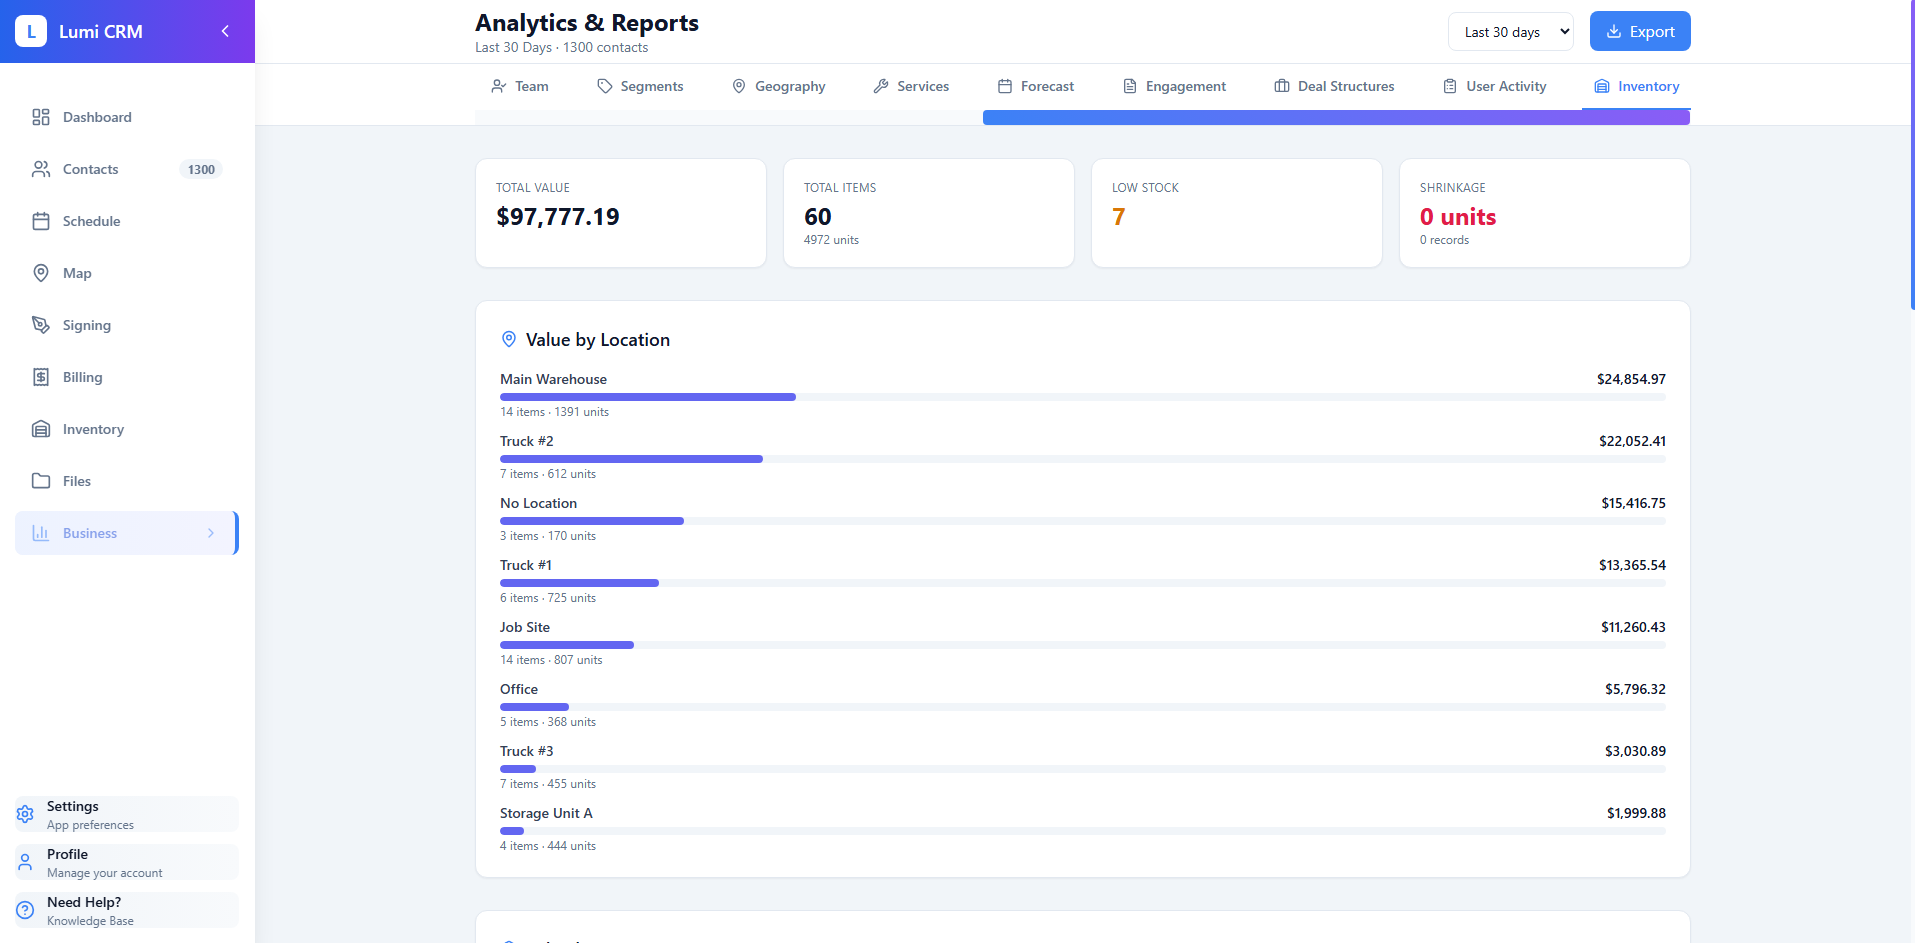Collapse the sidebar with the chevron arrow

(x=225, y=31)
